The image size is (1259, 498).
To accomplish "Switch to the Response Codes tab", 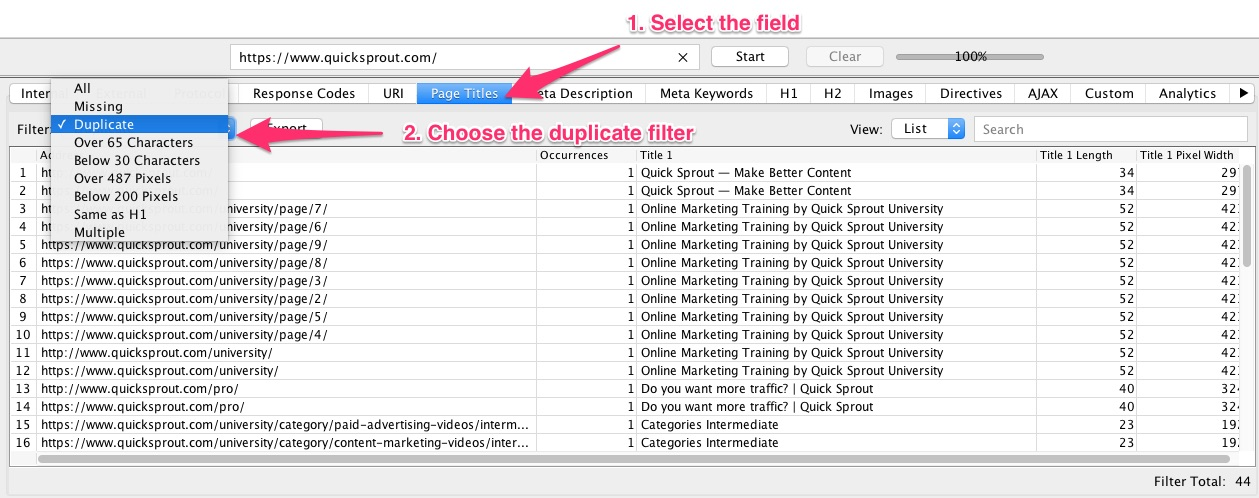I will tap(304, 93).
